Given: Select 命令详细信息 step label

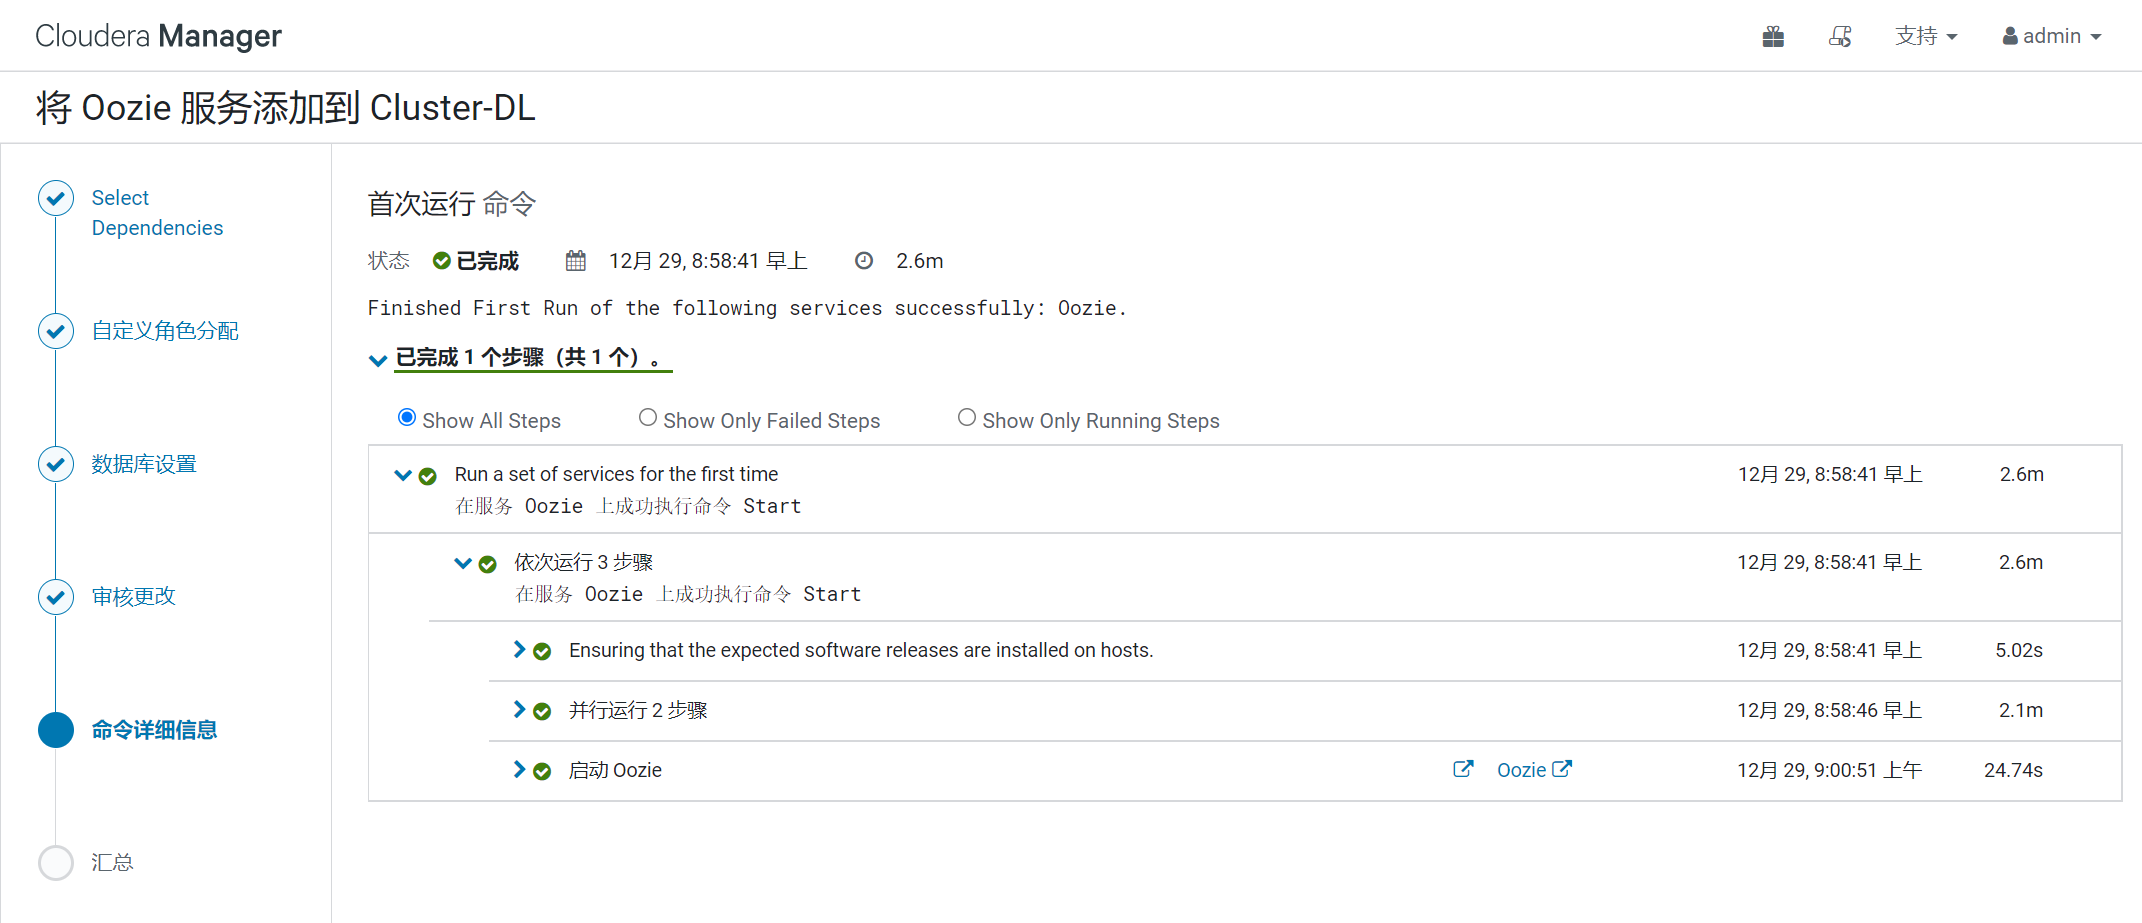Looking at the screenshot, I should click(x=154, y=730).
